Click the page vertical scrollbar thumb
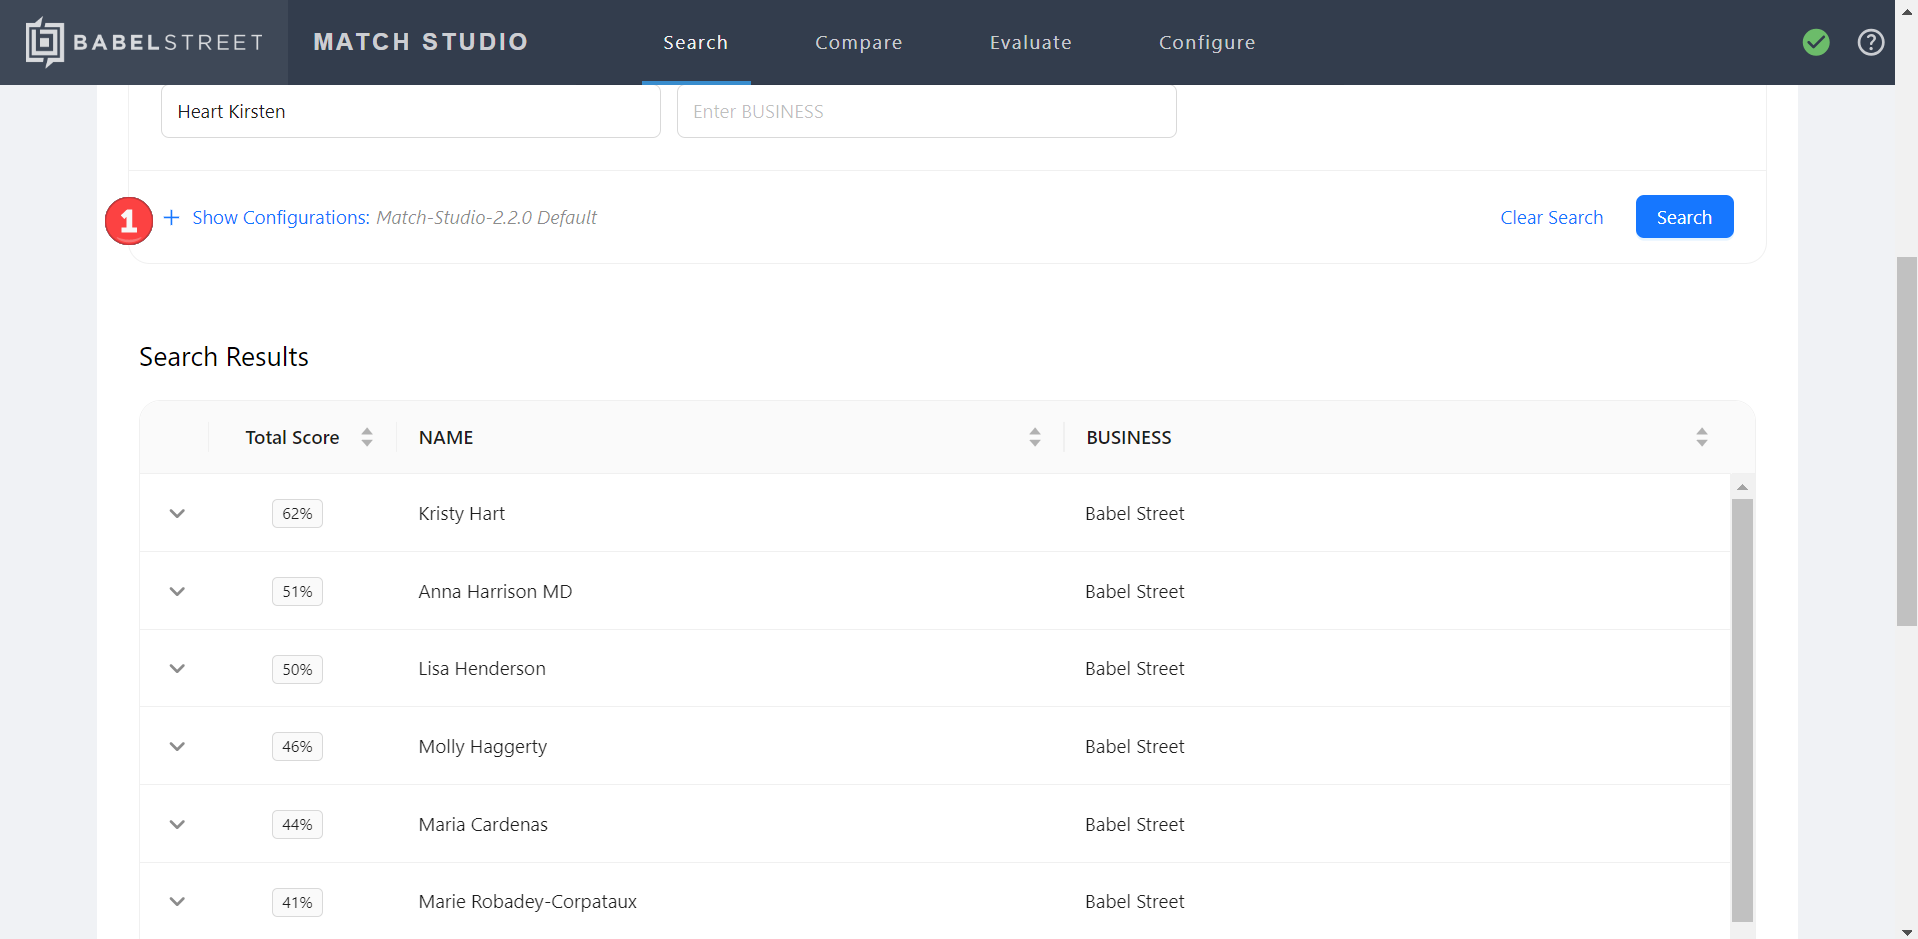Viewport: 1918px width, 939px height. click(1907, 441)
